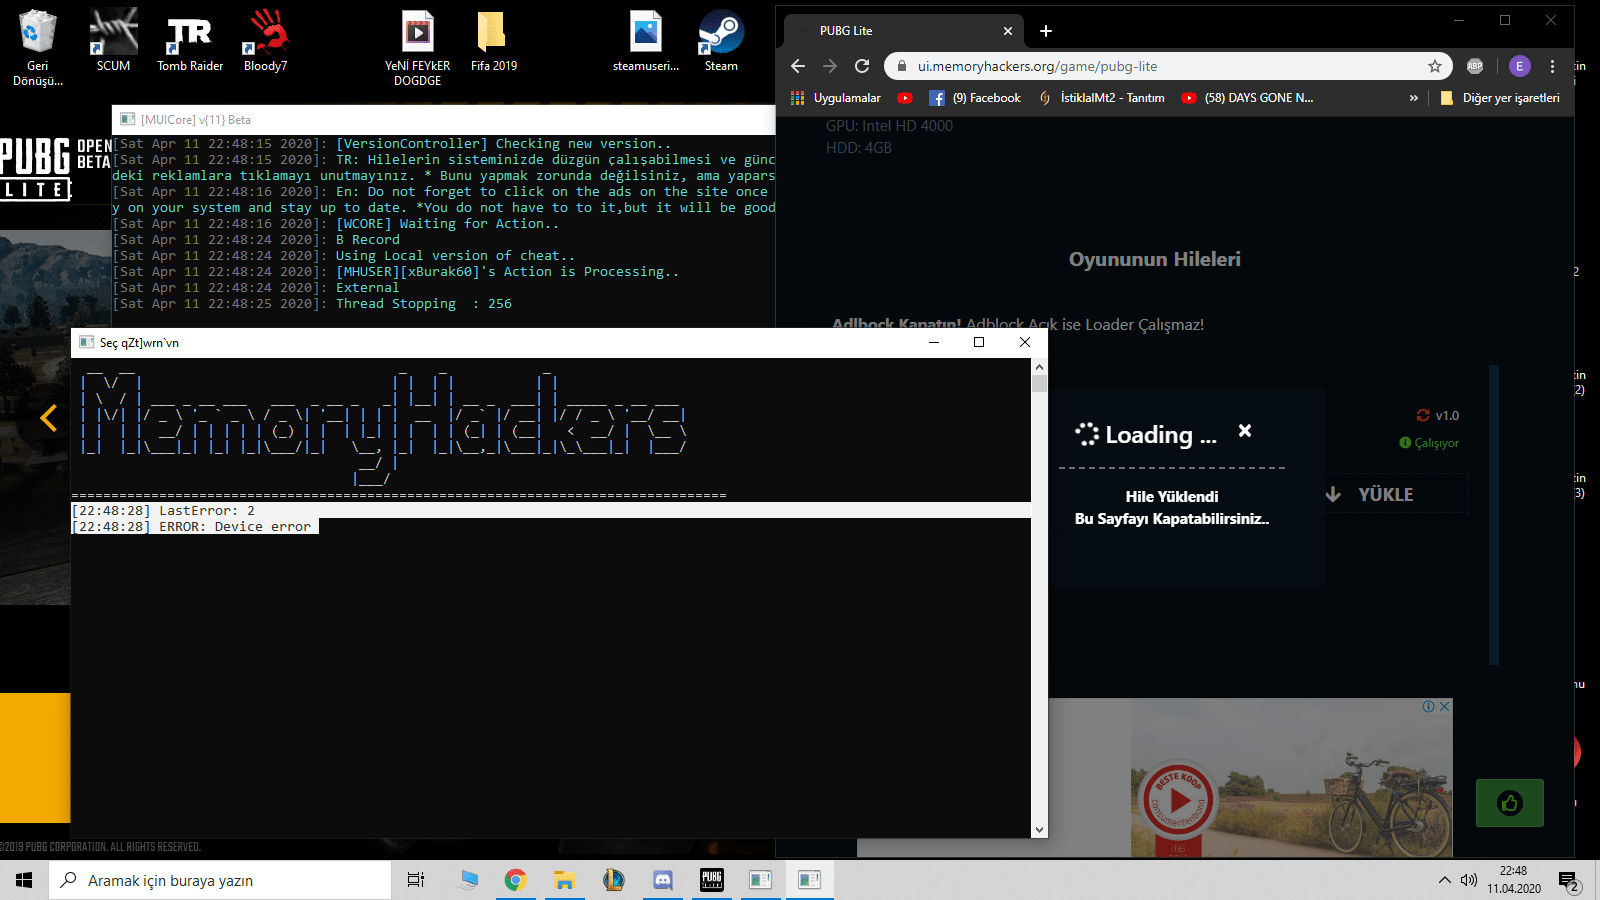Click the previous arrow on PUBG Lite launcher
Viewport: 1600px width, 900px height.
[x=48, y=418]
